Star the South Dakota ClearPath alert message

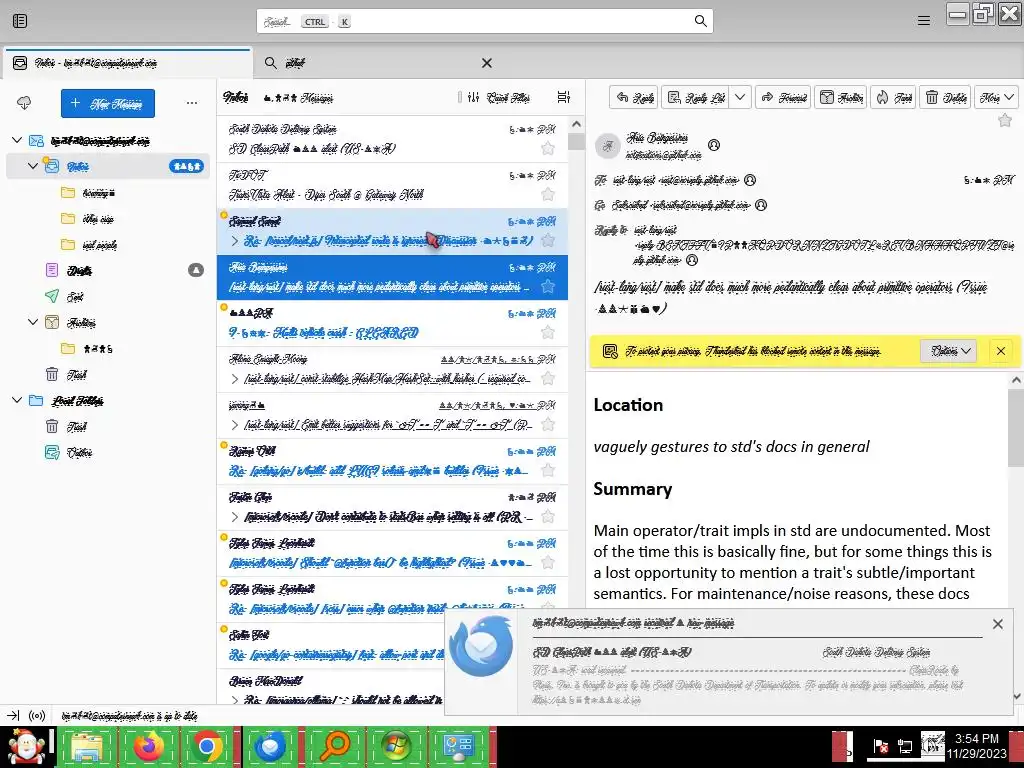[548, 148]
